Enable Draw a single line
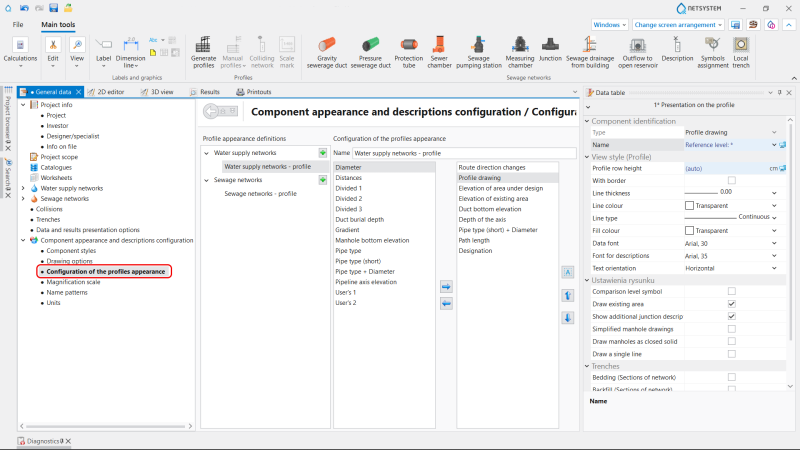Viewport: 800px width, 450px height. pyautogui.click(x=732, y=354)
